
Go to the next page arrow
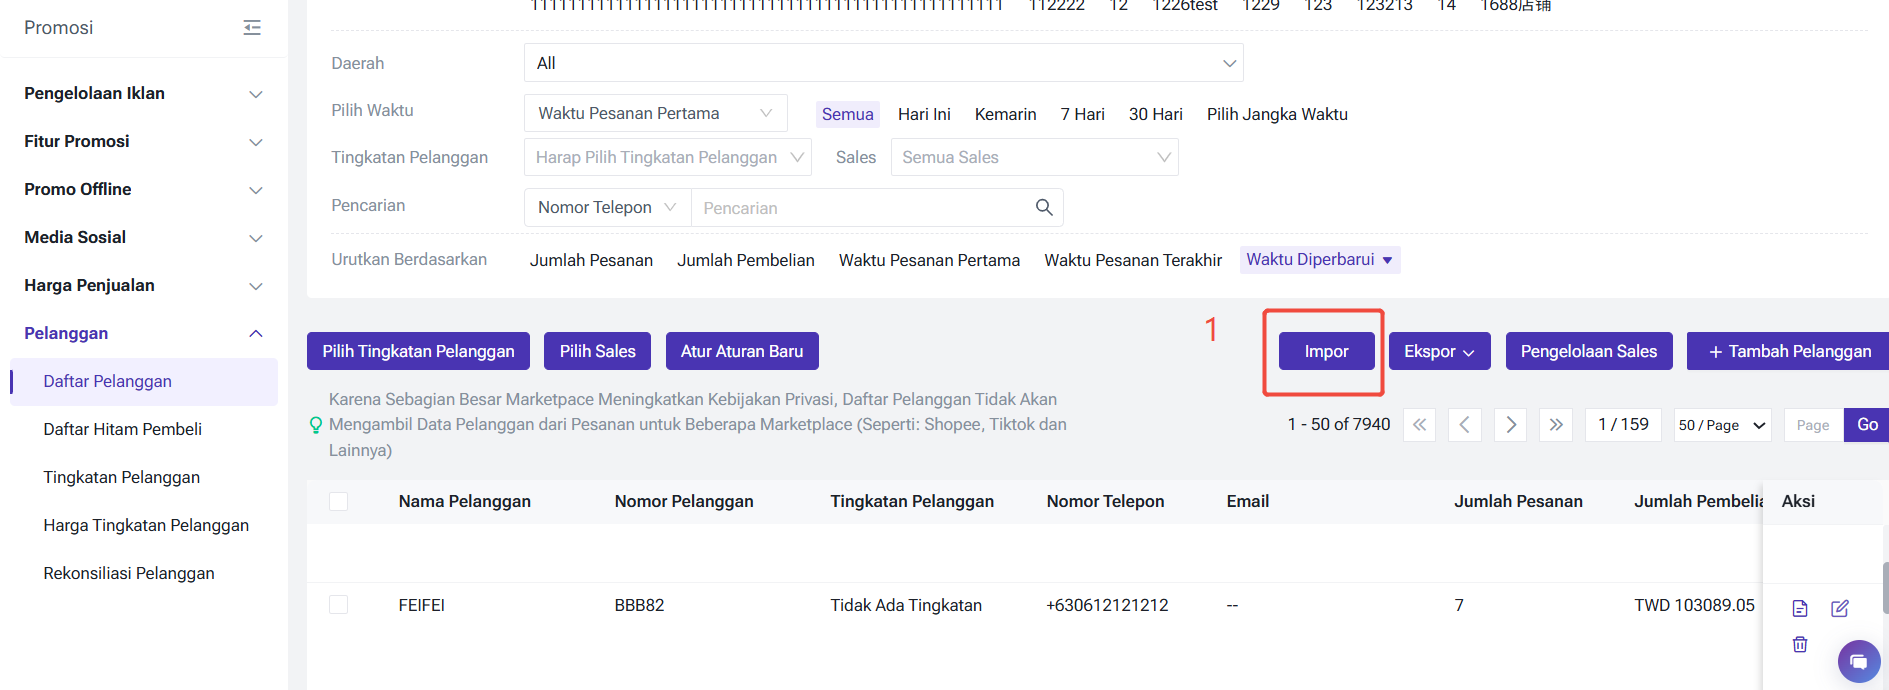coord(1510,425)
